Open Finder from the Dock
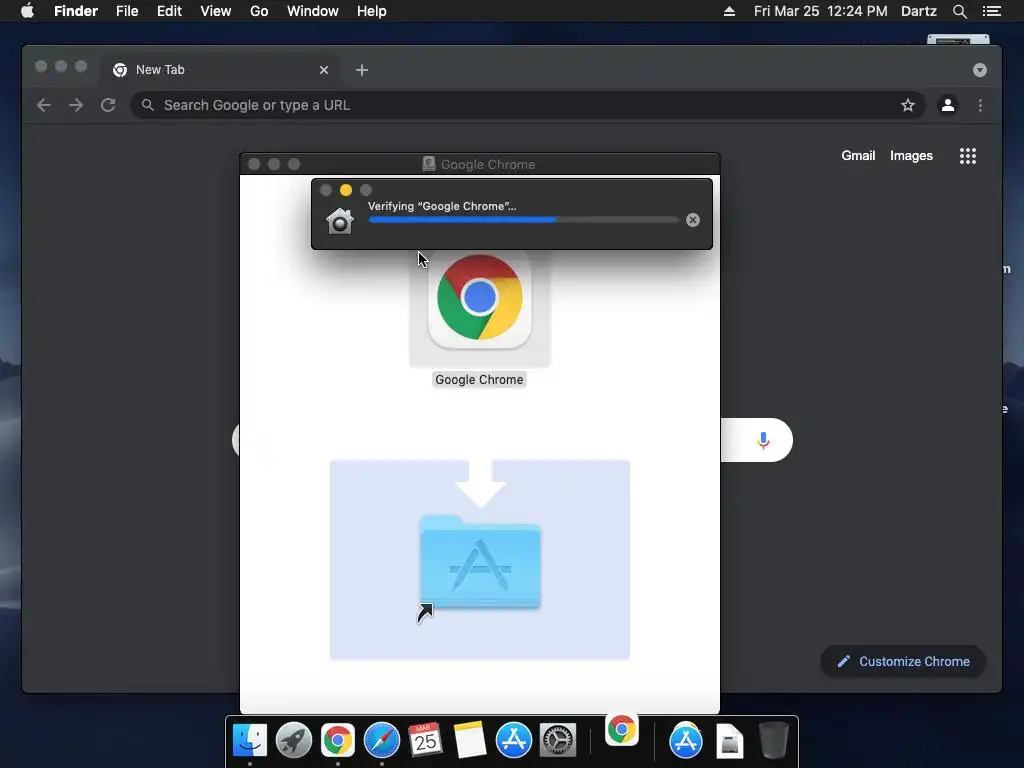The height and width of the screenshot is (768, 1024). click(x=250, y=741)
